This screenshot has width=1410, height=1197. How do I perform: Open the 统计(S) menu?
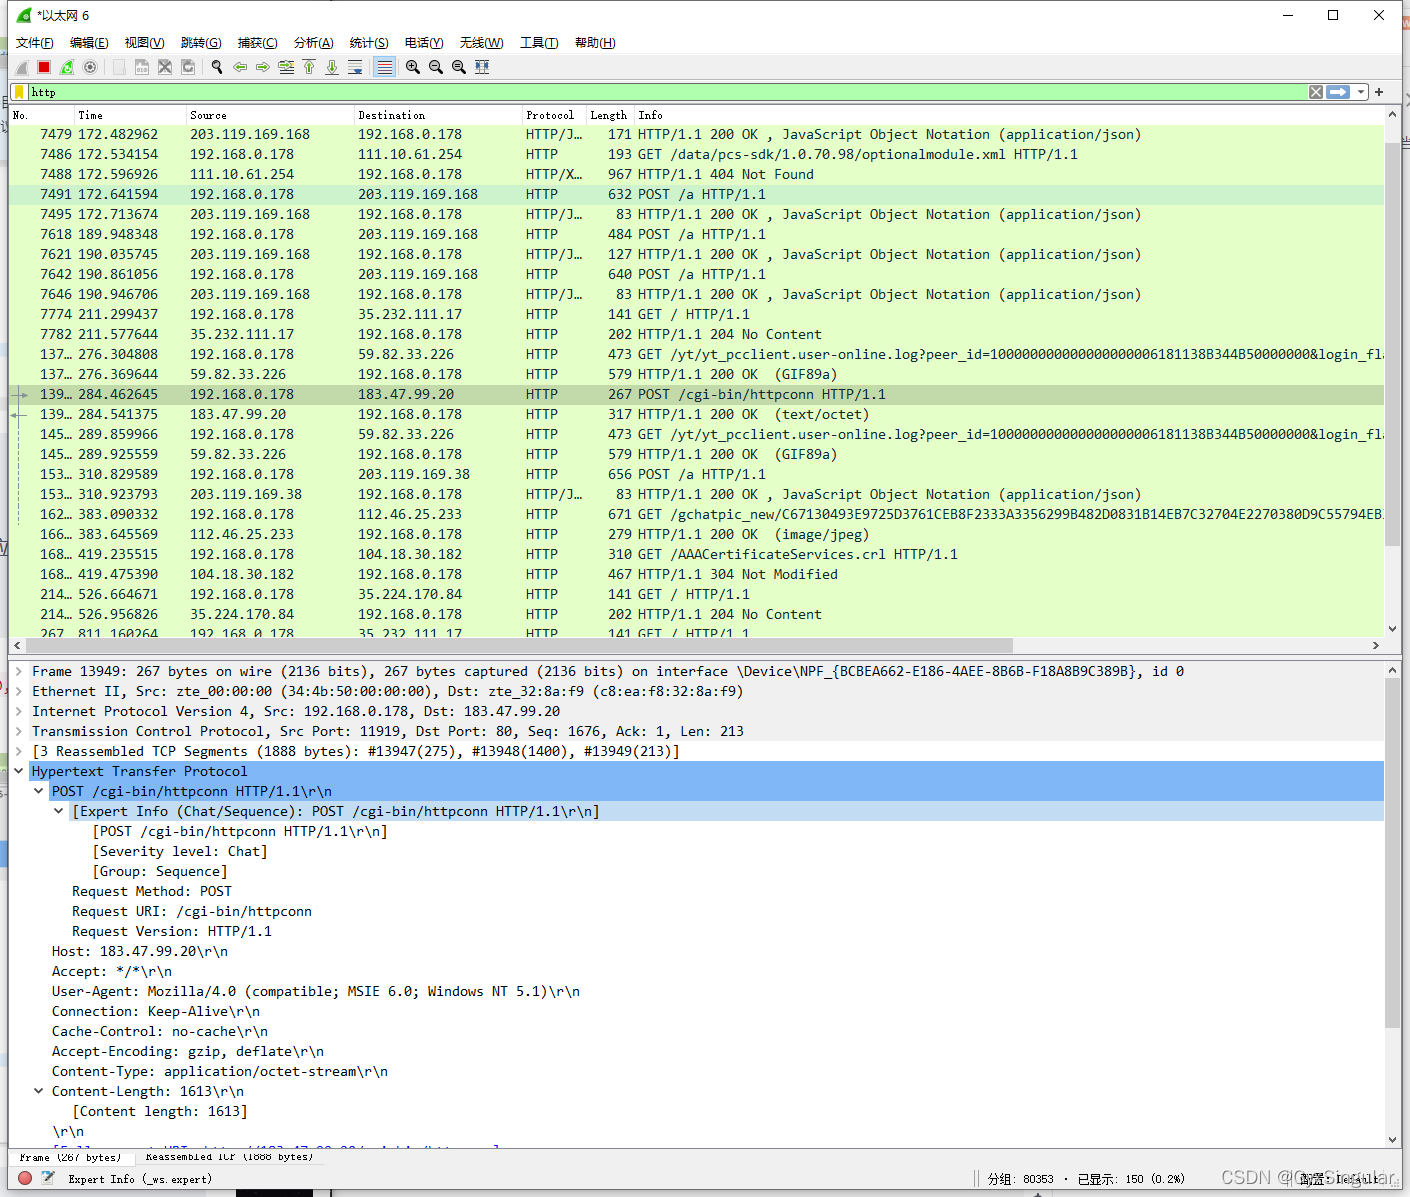click(x=369, y=43)
